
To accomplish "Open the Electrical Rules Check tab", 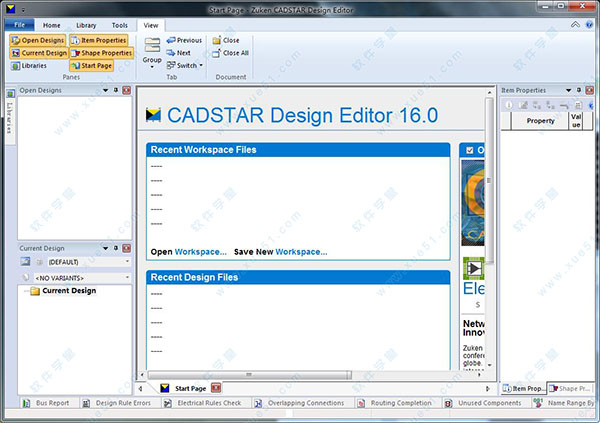I will pos(203,403).
